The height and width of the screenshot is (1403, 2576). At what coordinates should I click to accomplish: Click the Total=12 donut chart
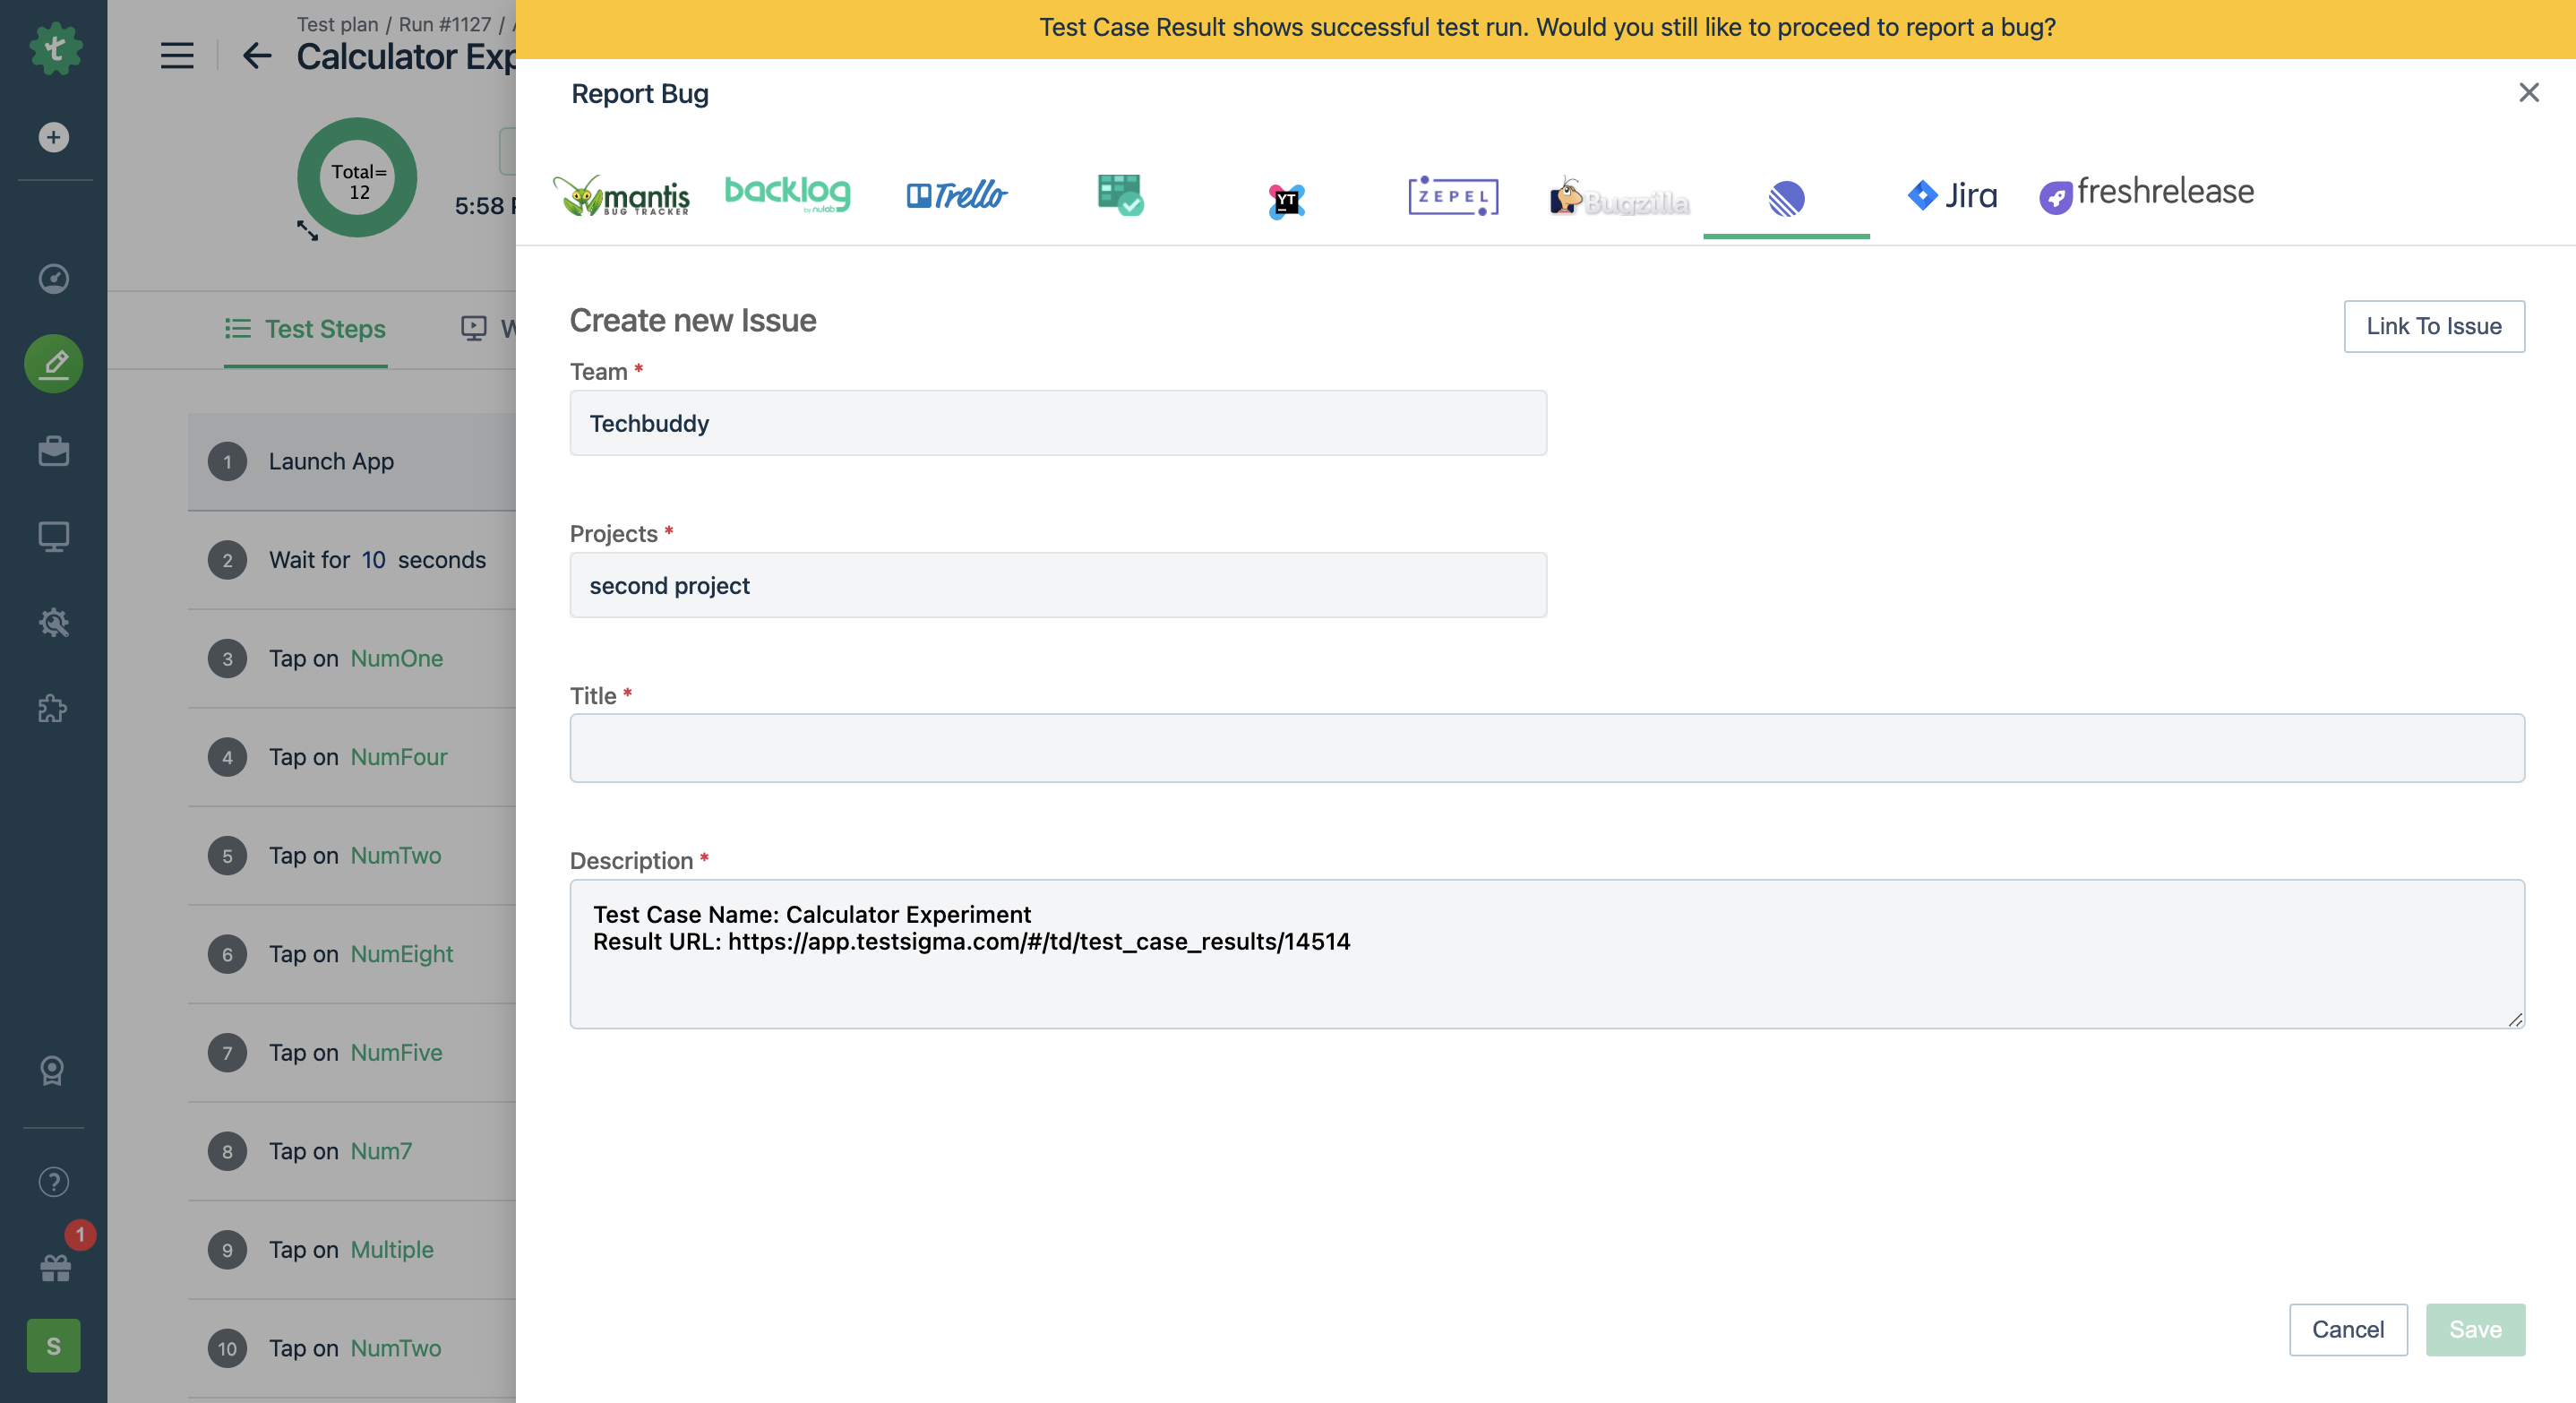pos(357,178)
